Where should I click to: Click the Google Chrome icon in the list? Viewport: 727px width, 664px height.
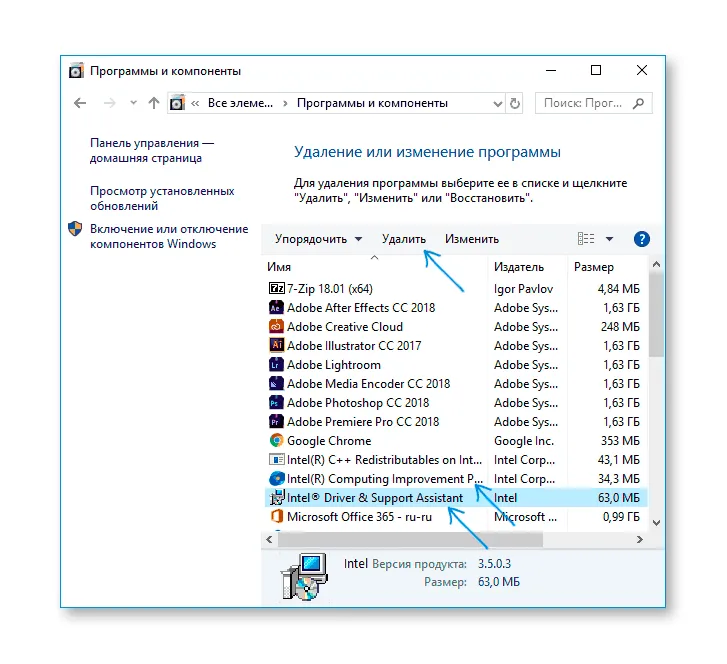pyautogui.click(x=276, y=441)
